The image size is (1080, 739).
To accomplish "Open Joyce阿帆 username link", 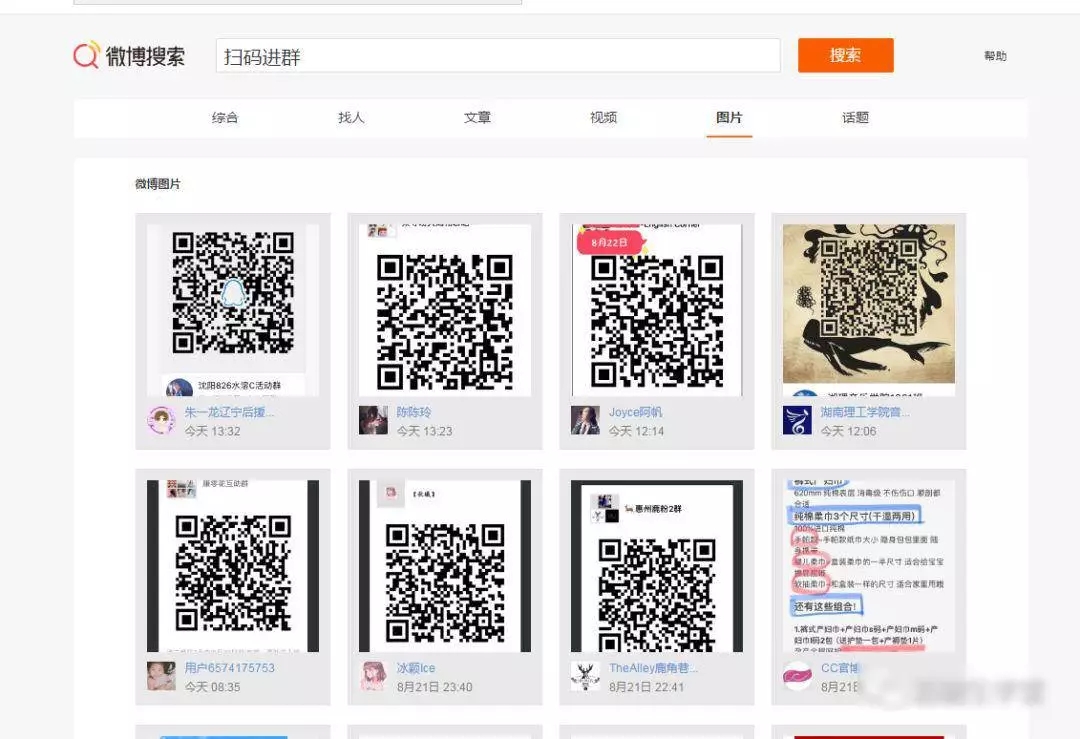I will pos(635,412).
